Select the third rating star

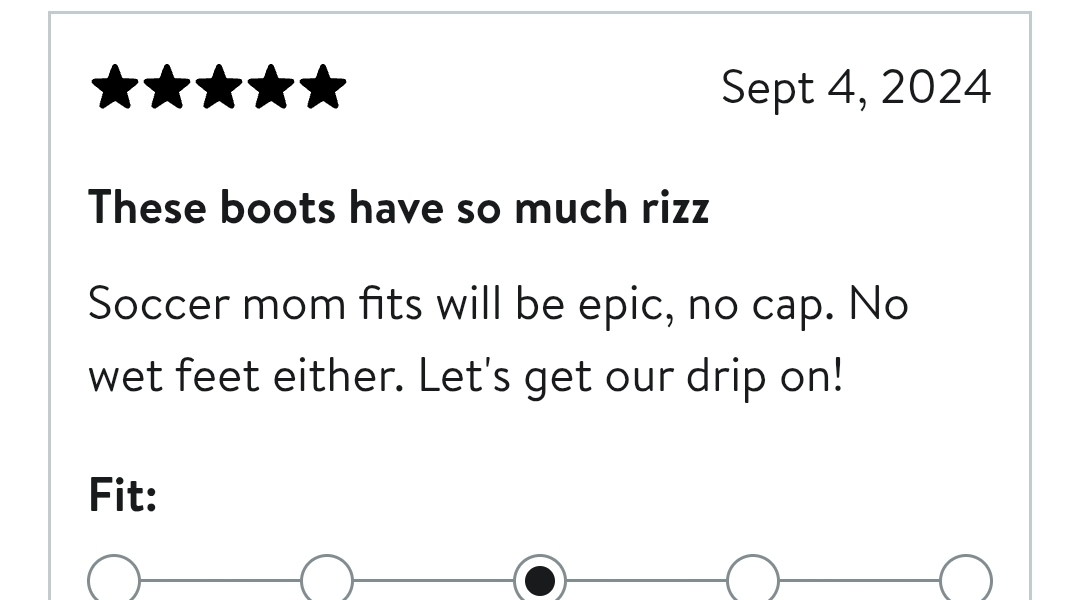[219, 88]
